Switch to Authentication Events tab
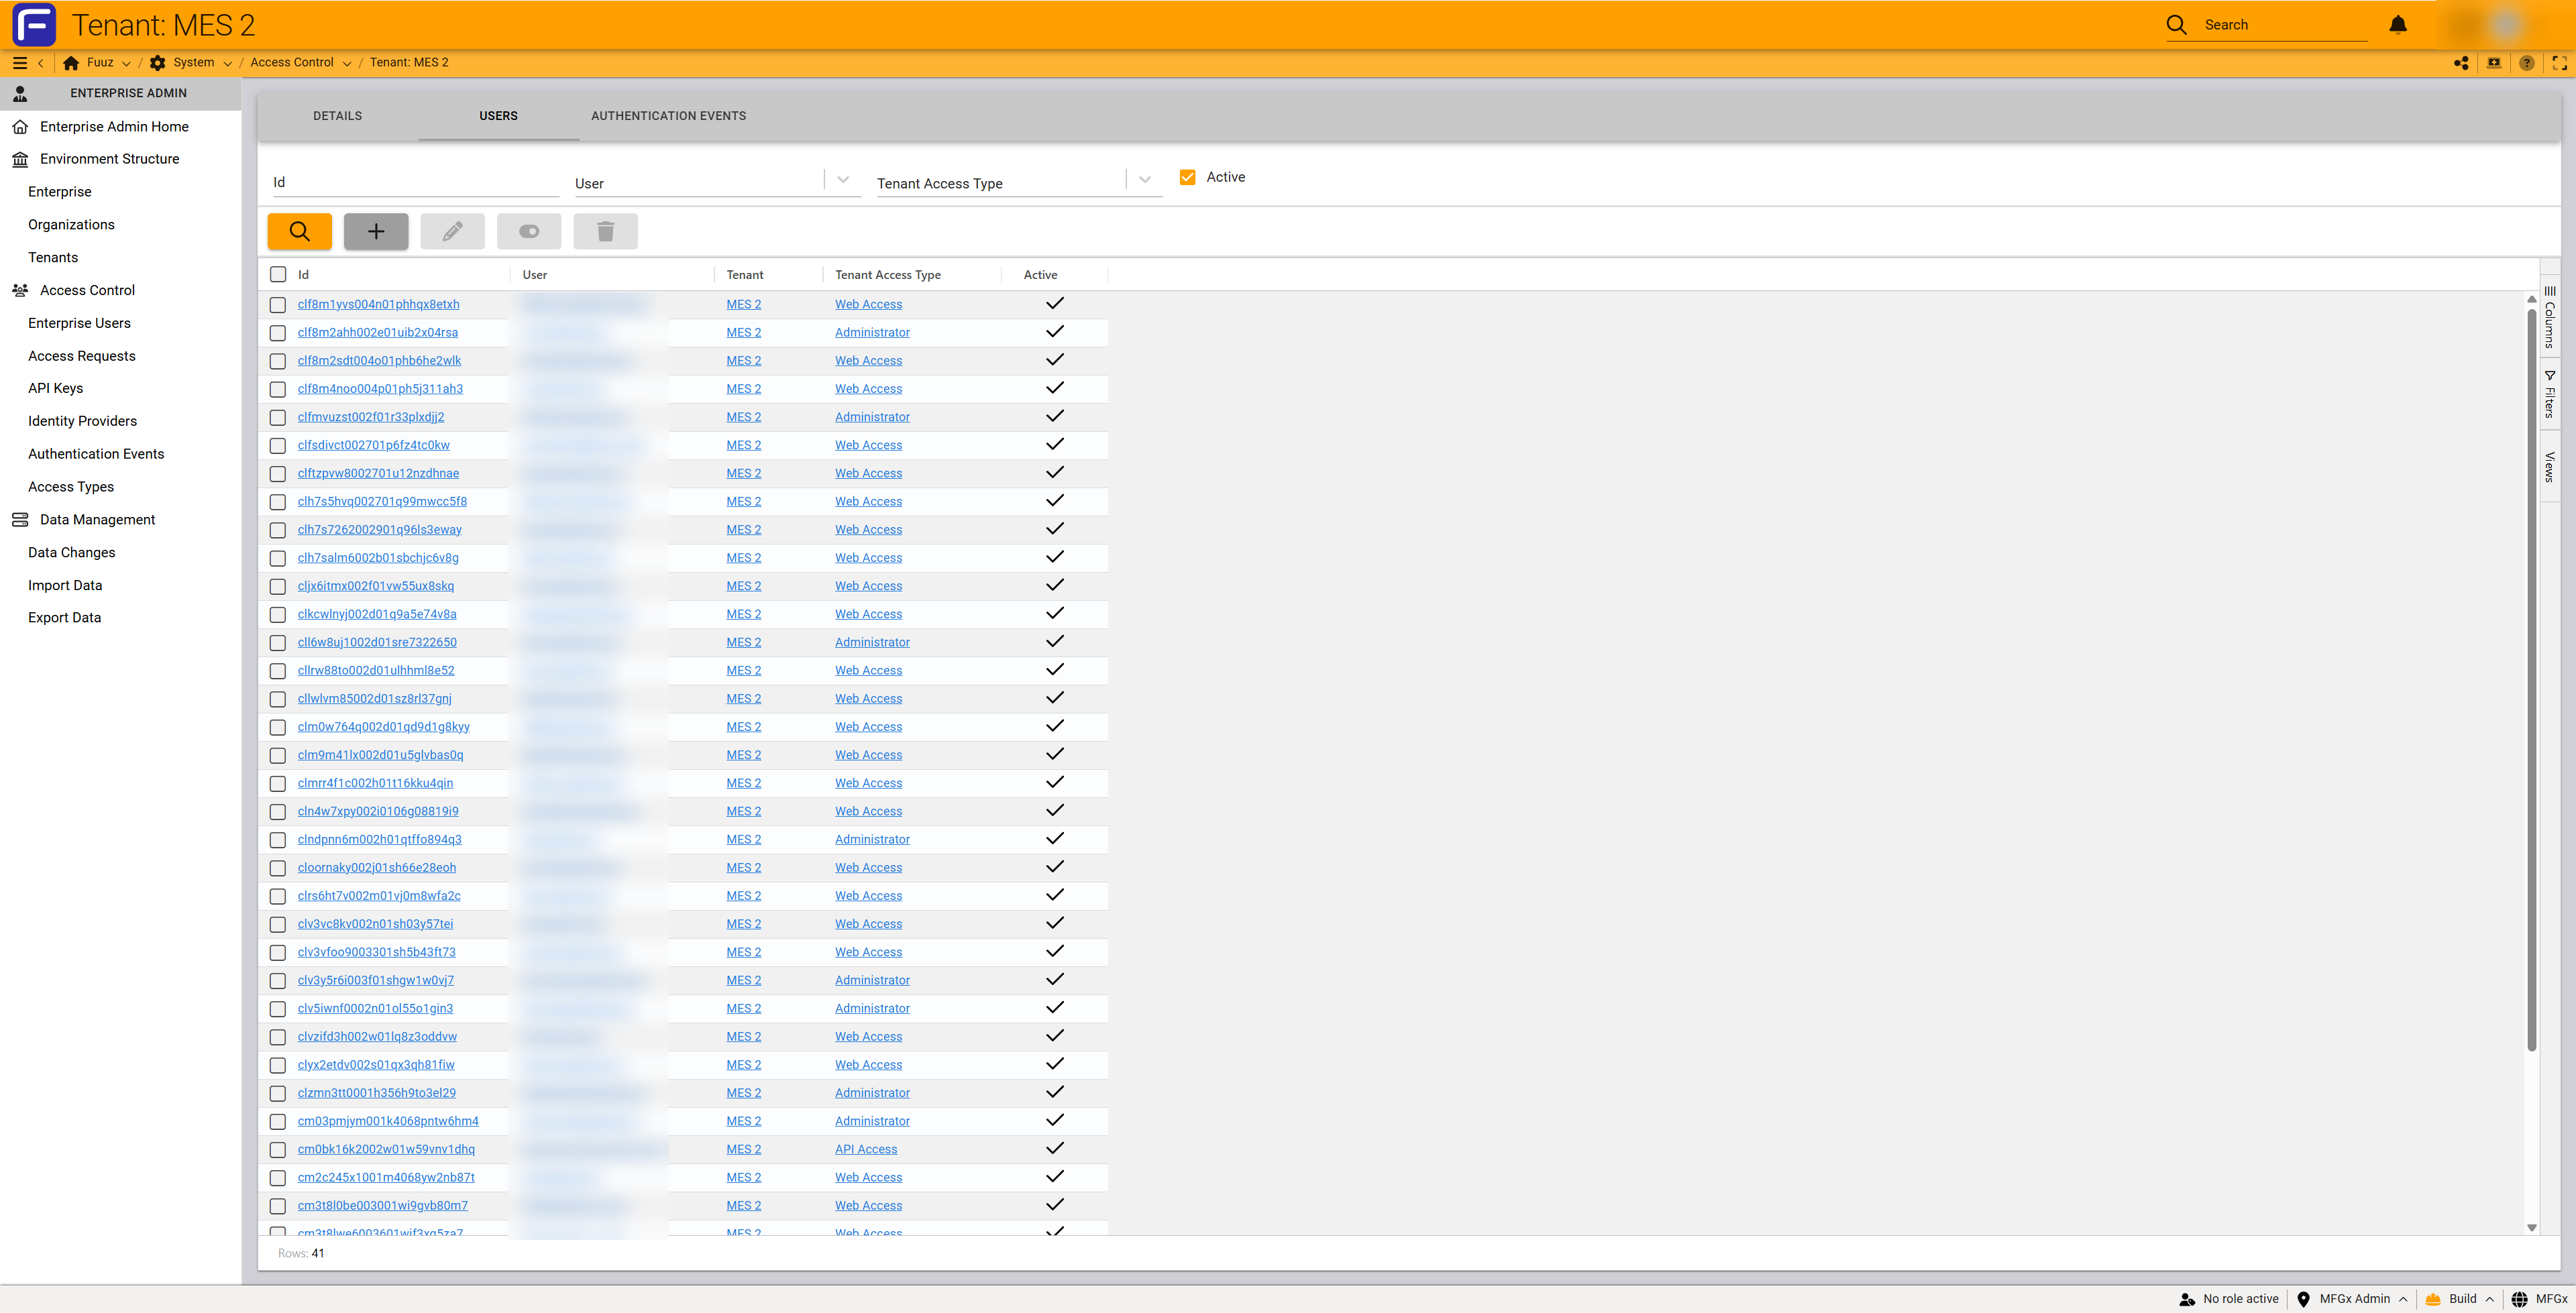Screen dimensions: 2576x1313 pos(668,116)
